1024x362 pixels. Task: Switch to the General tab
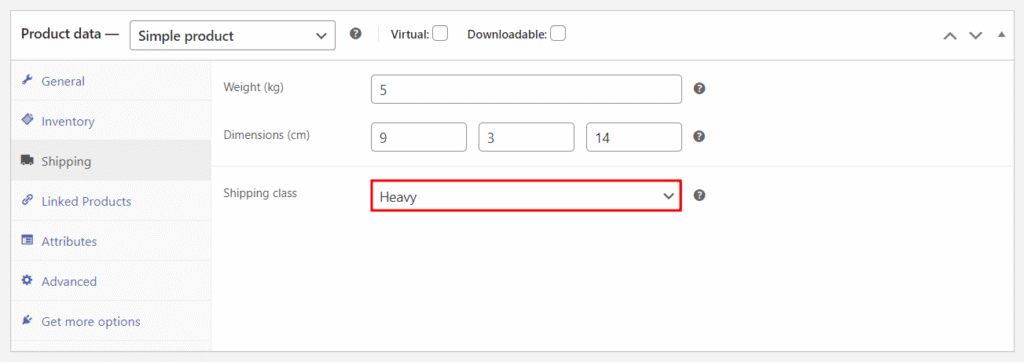pyautogui.click(x=111, y=81)
